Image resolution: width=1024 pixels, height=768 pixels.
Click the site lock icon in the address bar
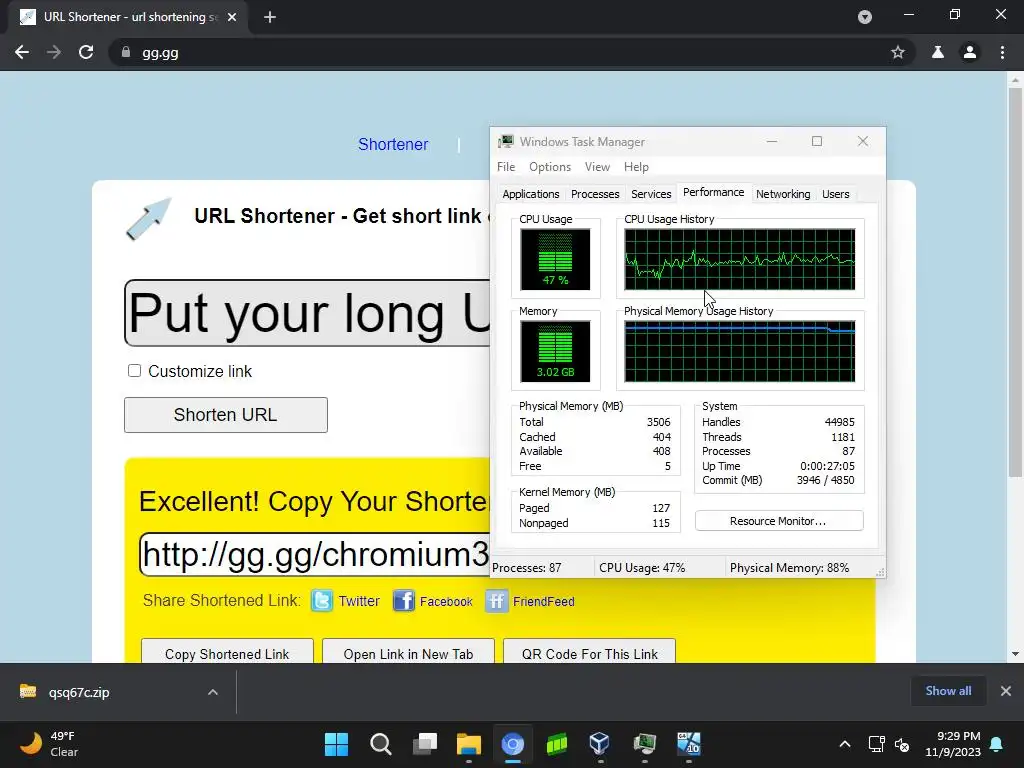coord(126,52)
